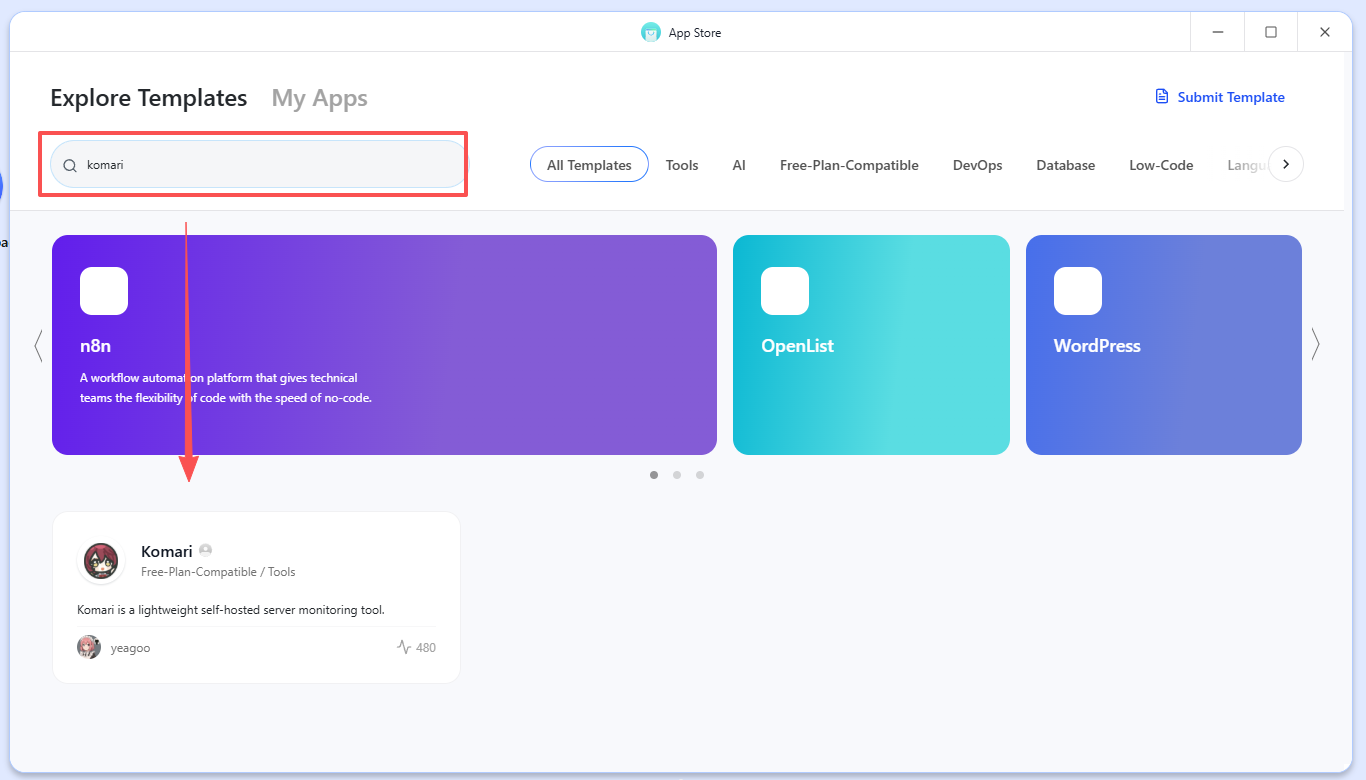This screenshot has width=1366, height=780.
Task: Switch to the My Apps tab
Action: [319, 98]
